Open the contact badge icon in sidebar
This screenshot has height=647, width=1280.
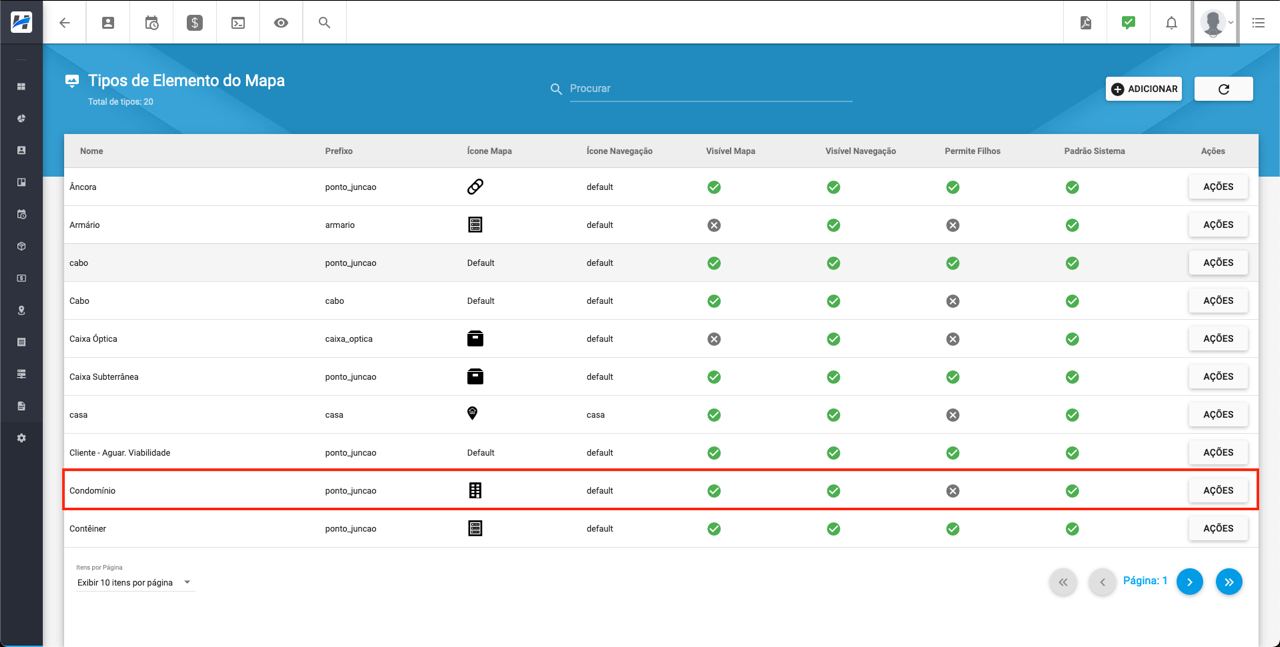click(21, 150)
